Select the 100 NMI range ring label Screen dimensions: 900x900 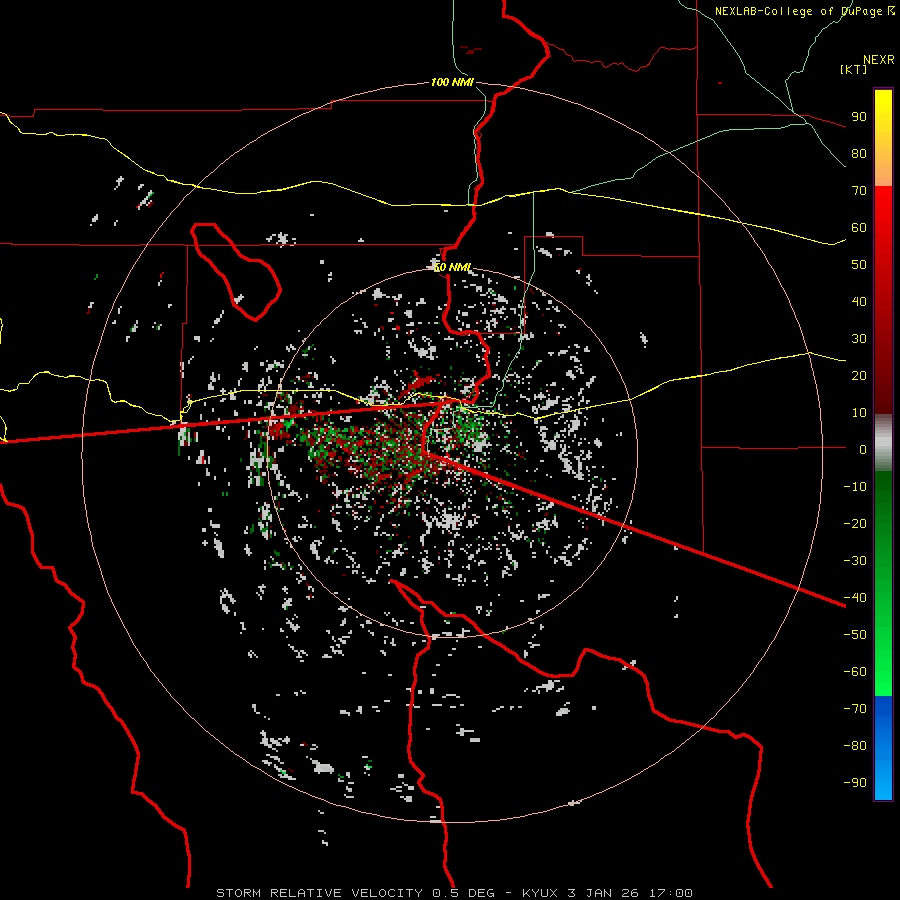tap(452, 82)
